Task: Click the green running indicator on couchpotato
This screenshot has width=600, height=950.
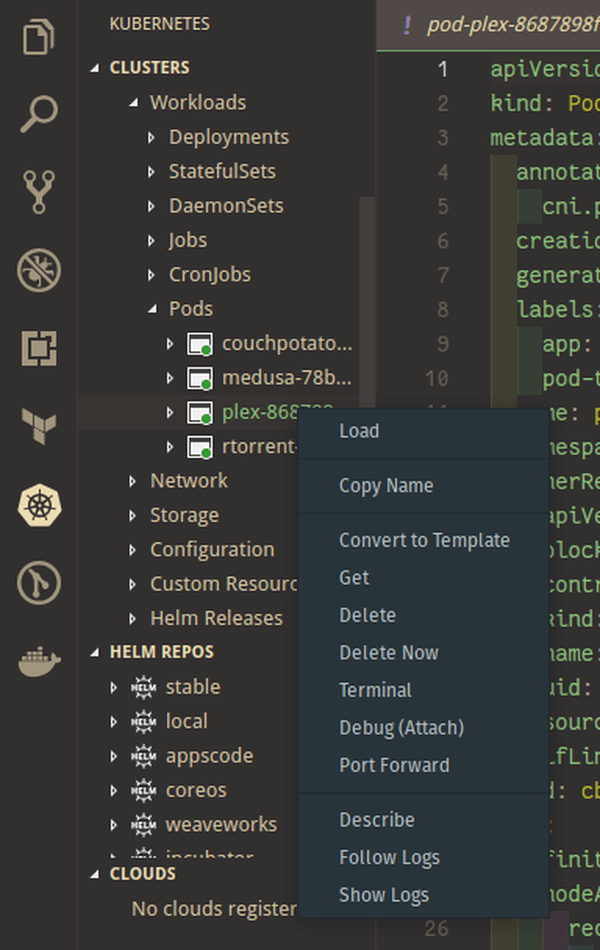Action: [204, 352]
